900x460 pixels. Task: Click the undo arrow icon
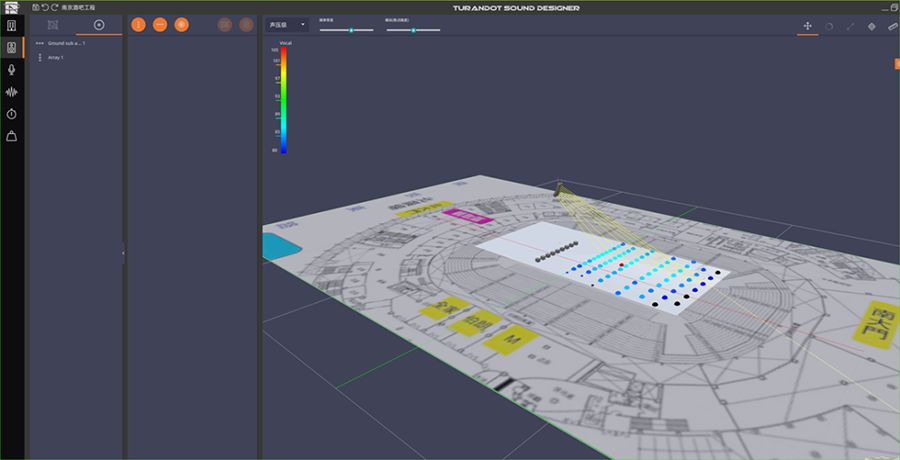click(x=45, y=7)
